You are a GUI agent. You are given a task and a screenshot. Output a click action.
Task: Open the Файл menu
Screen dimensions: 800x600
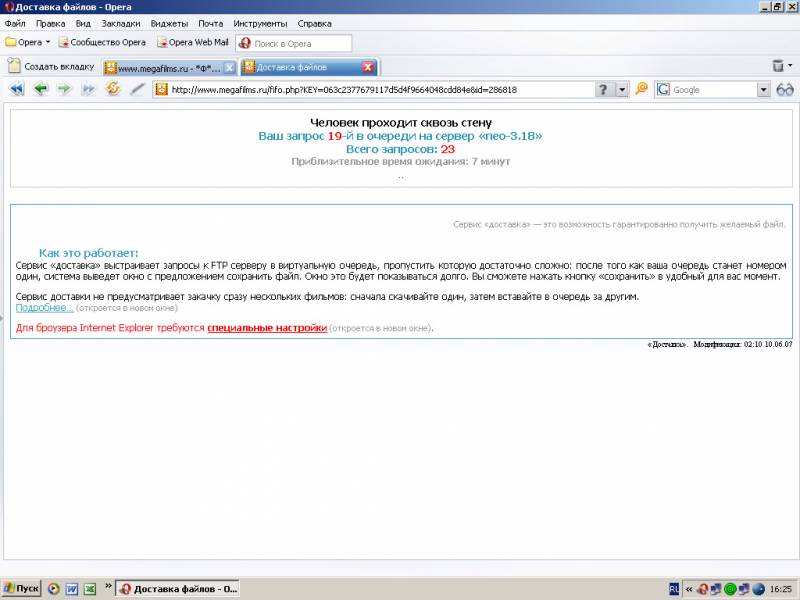(x=15, y=23)
